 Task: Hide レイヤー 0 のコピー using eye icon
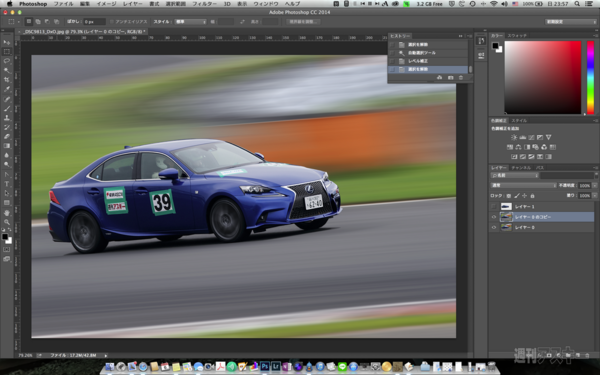click(x=494, y=217)
